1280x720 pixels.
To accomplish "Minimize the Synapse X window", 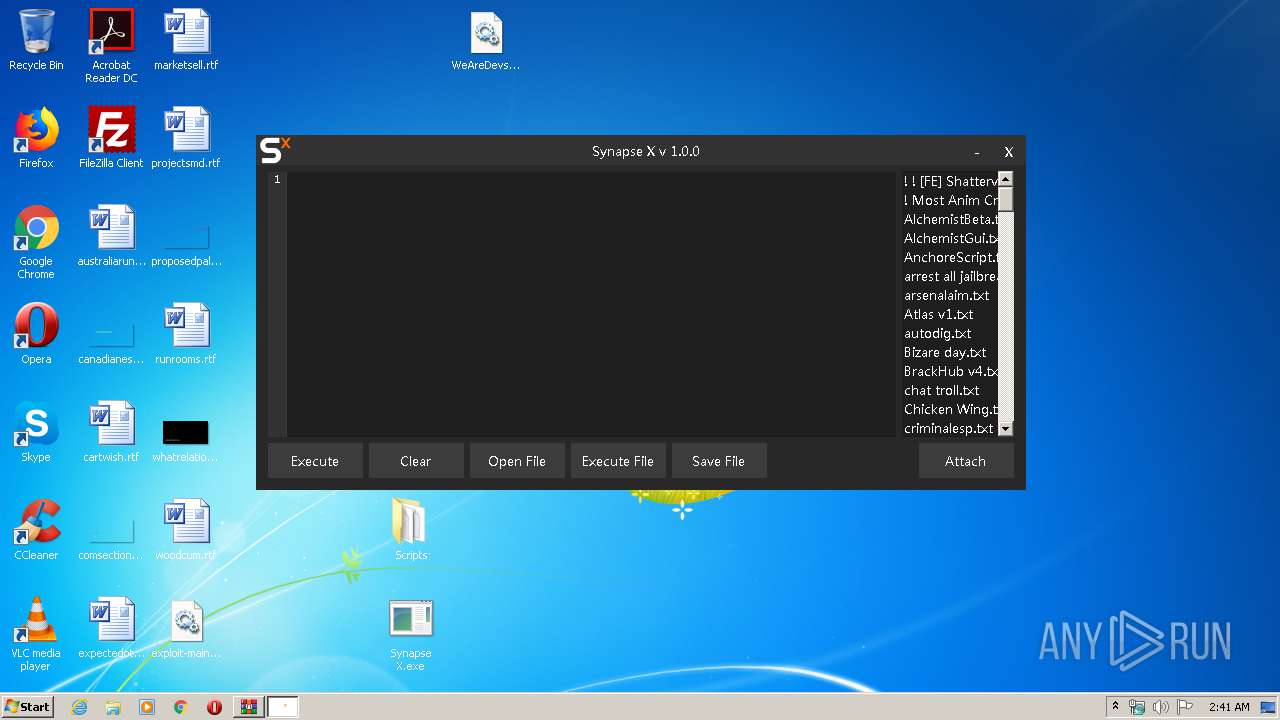I will point(977,152).
